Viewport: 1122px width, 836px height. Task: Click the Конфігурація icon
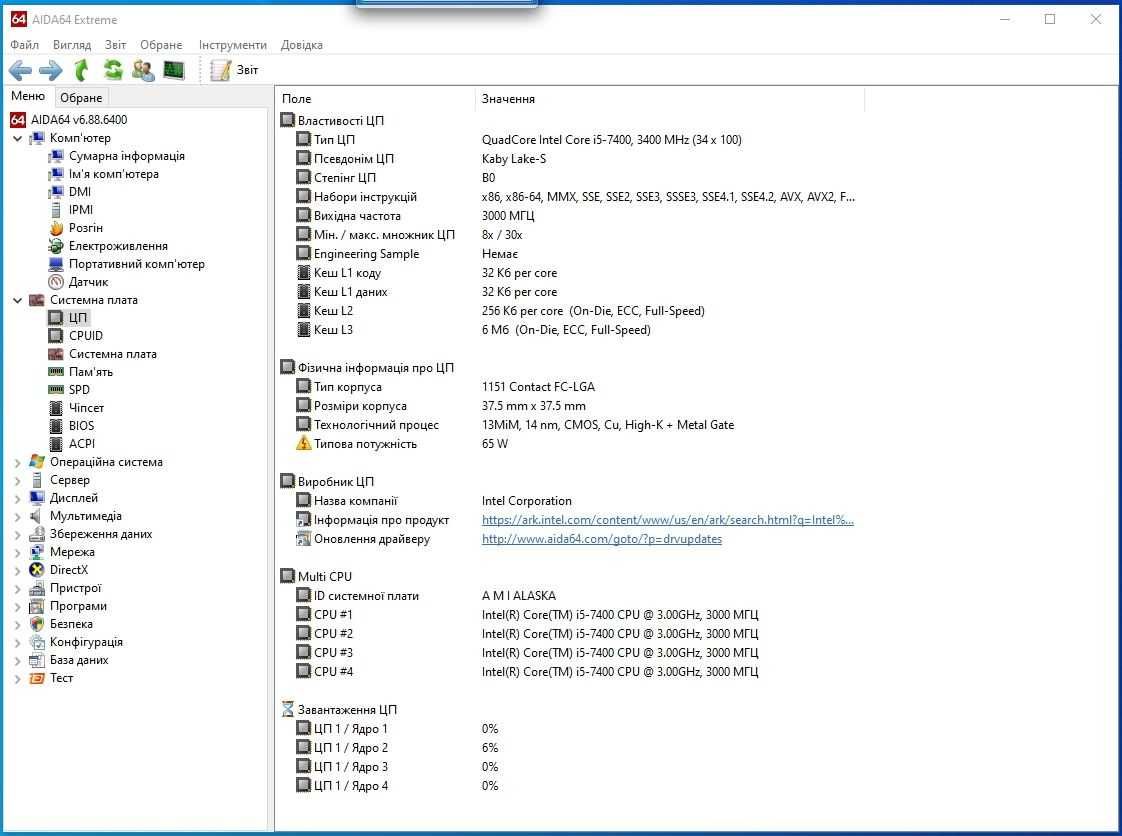(x=36, y=642)
